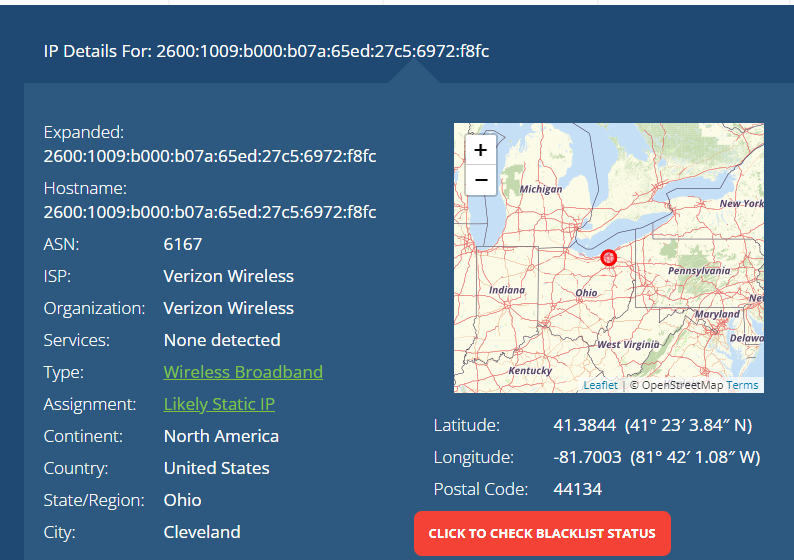794x560 pixels.
Task: Click to check blacklist status button
Action: [x=542, y=533]
